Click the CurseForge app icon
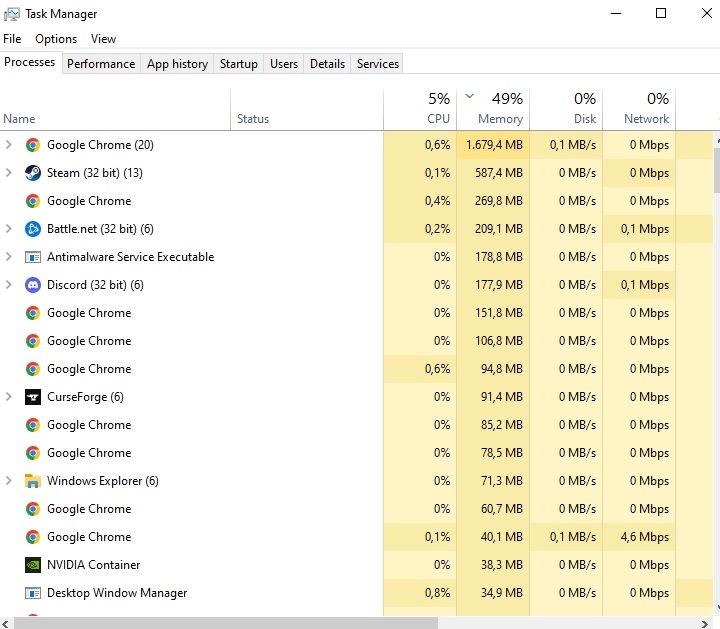720x629 pixels. coord(33,397)
